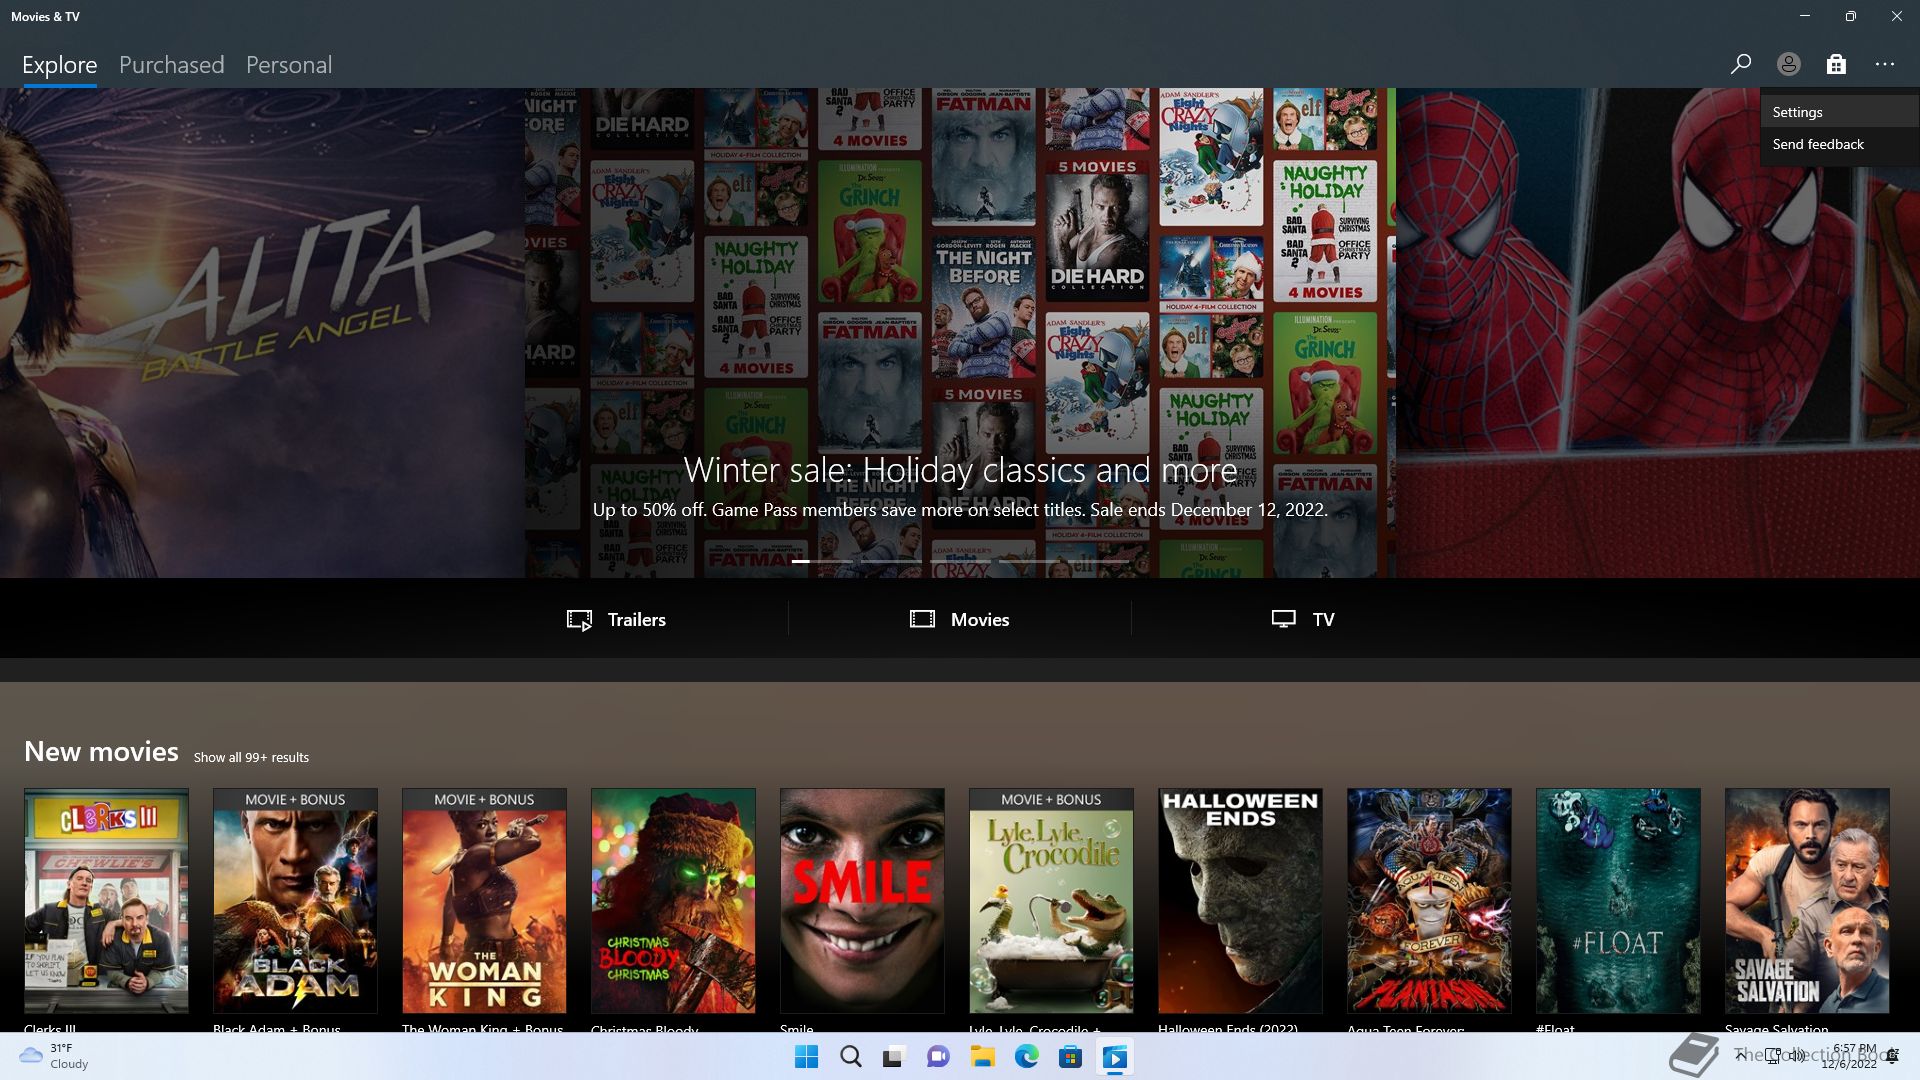The height and width of the screenshot is (1080, 1920).
Task: Switch to the Explore tab
Action: click(x=60, y=65)
